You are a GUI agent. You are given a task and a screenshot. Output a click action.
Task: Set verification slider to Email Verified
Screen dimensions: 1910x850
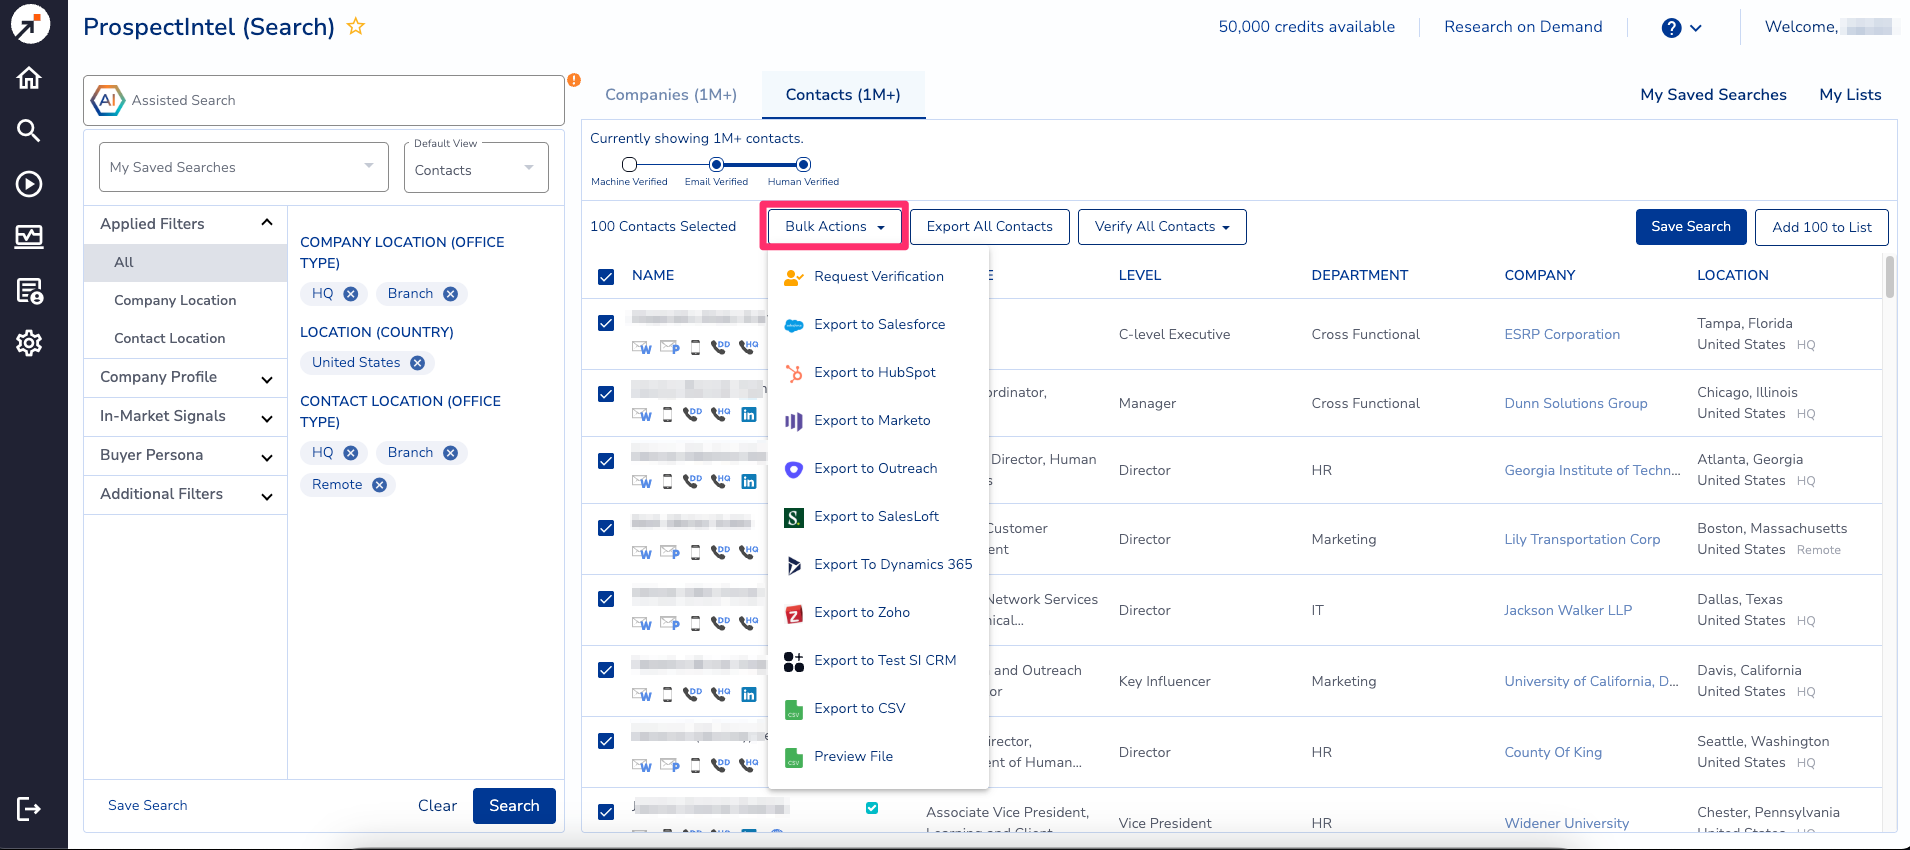(x=716, y=165)
